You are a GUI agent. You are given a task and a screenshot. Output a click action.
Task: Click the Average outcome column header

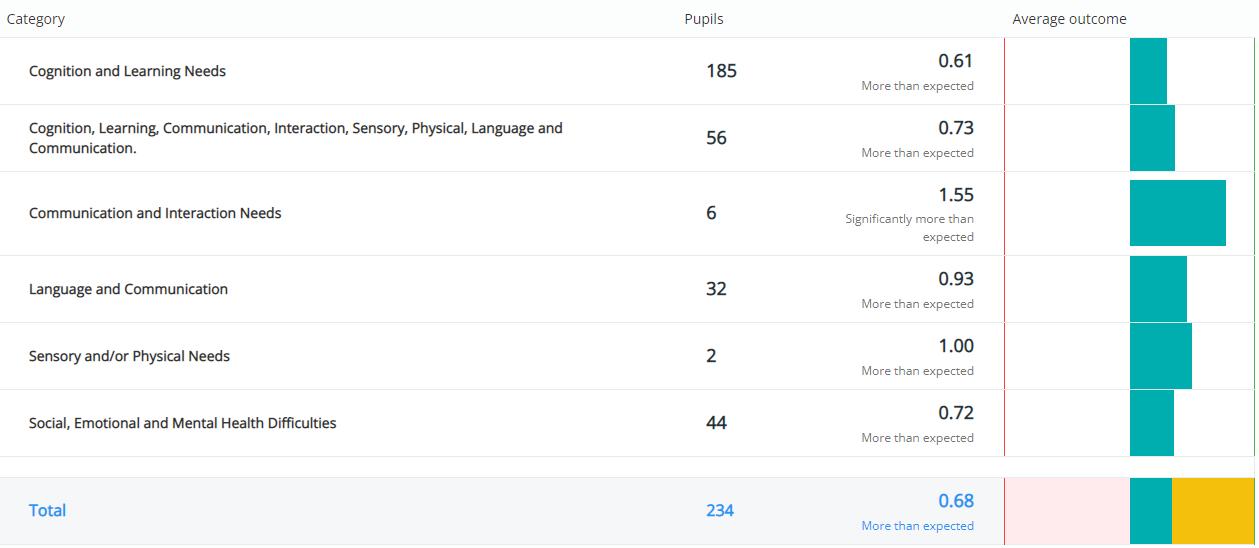(x=1069, y=19)
